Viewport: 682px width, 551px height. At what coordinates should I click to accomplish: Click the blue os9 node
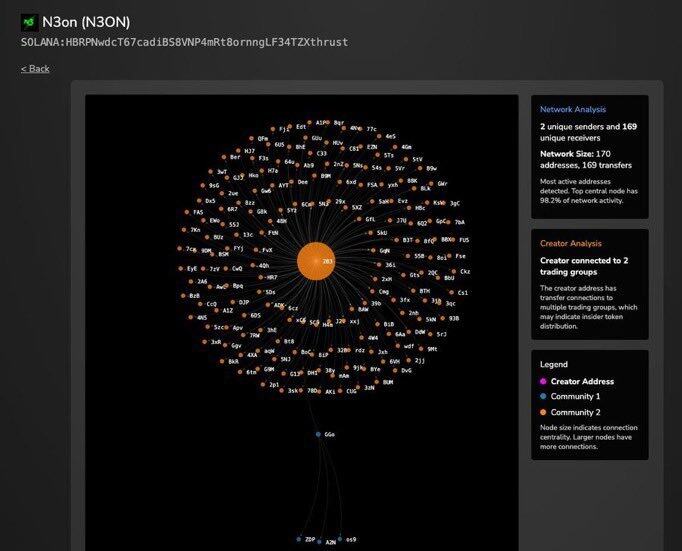point(340,539)
